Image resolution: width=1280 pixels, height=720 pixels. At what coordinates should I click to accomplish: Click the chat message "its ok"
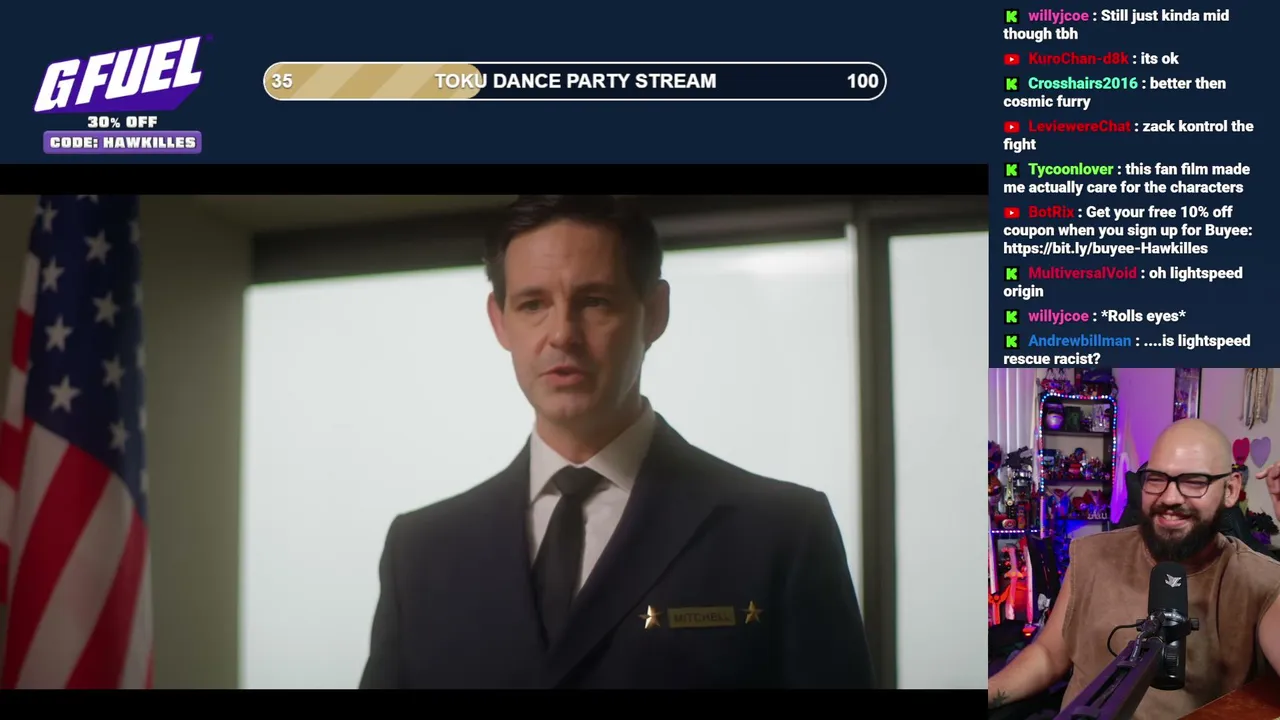tap(1159, 59)
